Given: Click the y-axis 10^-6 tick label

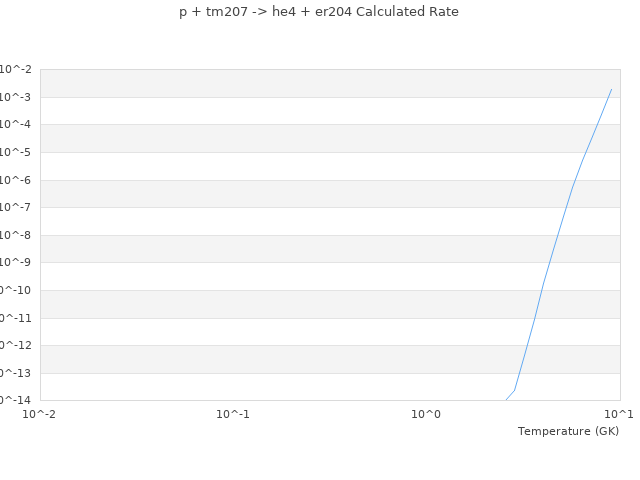Looking at the screenshot, I should coord(16,180).
